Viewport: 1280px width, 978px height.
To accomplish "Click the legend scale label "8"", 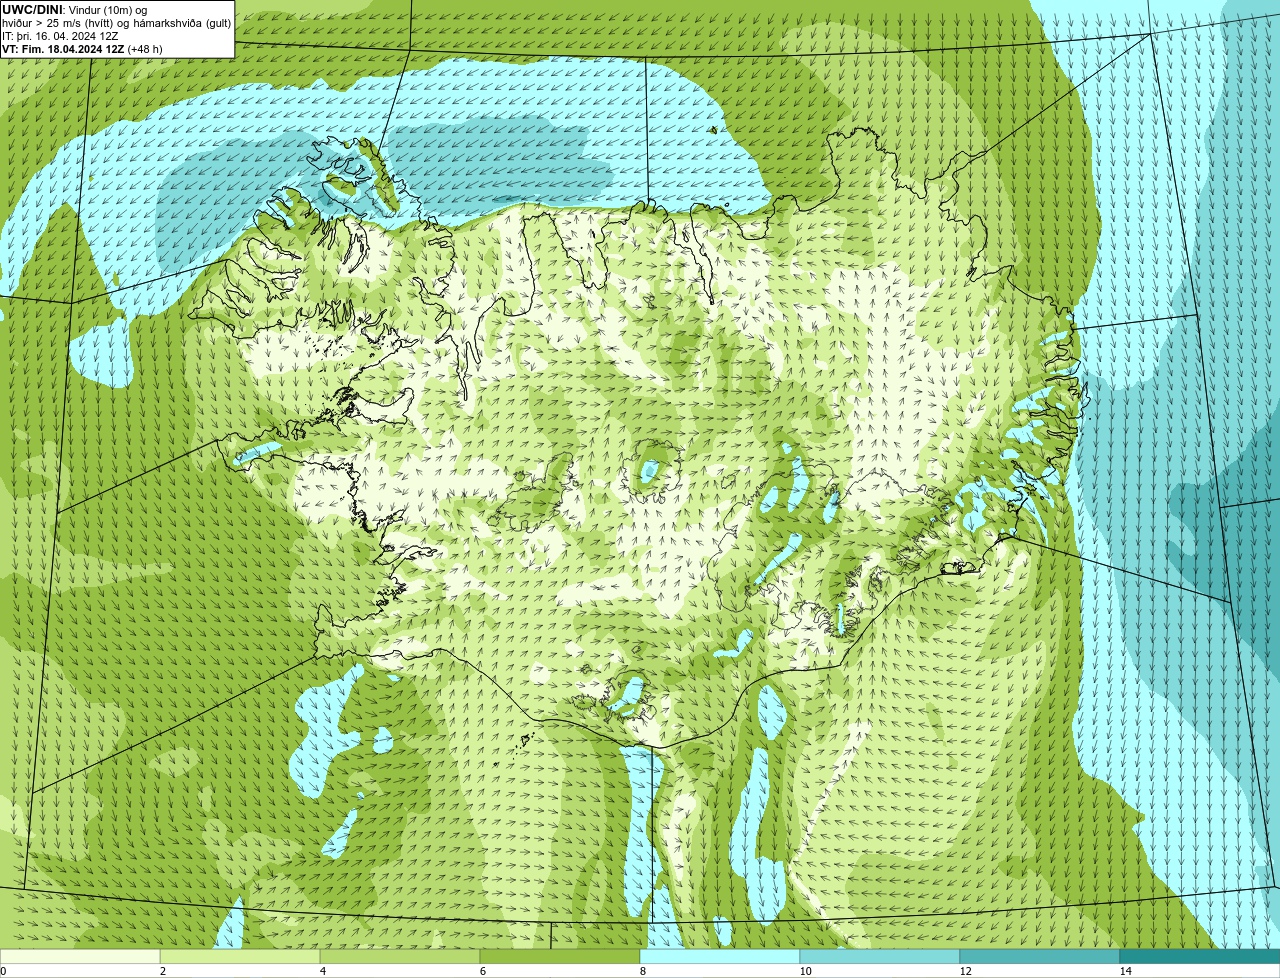I will (642, 971).
